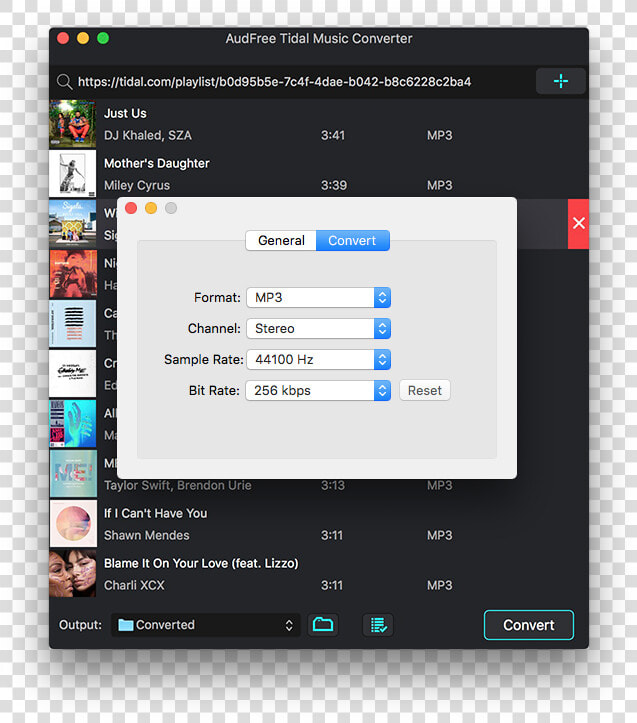Image resolution: width=637 pixels, height=723 pixels.
Task: Click 'Blame It On Your Love (feat. Lizzo)'
Action: [201, 563]
